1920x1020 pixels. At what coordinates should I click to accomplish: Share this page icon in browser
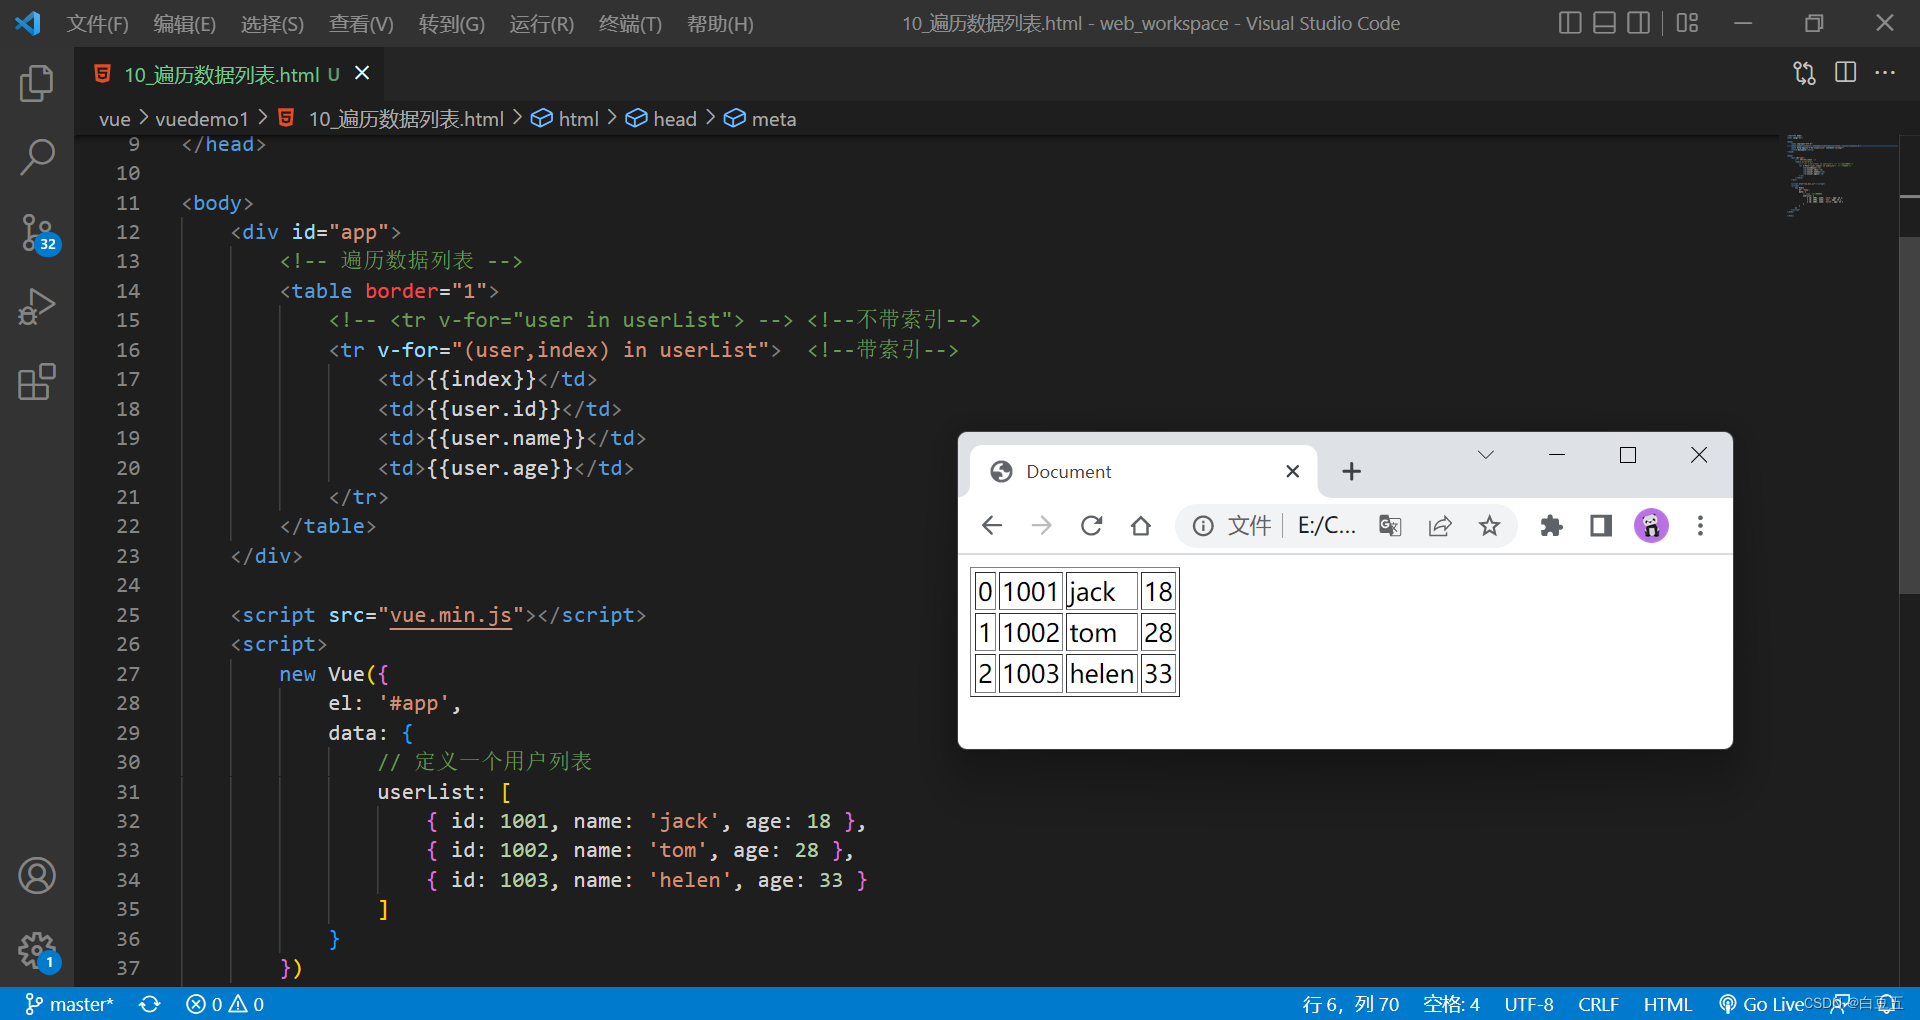1440,526
